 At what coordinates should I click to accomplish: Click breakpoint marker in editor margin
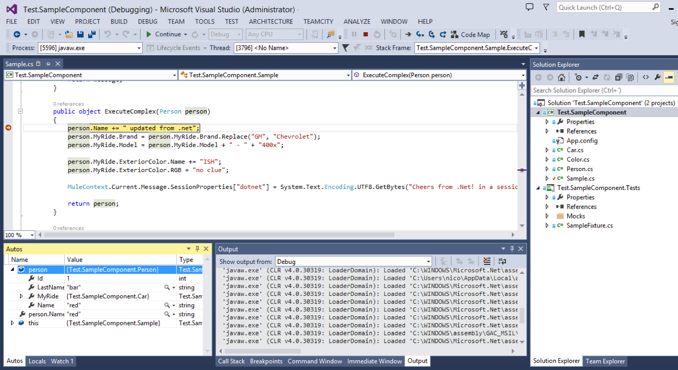8,128
